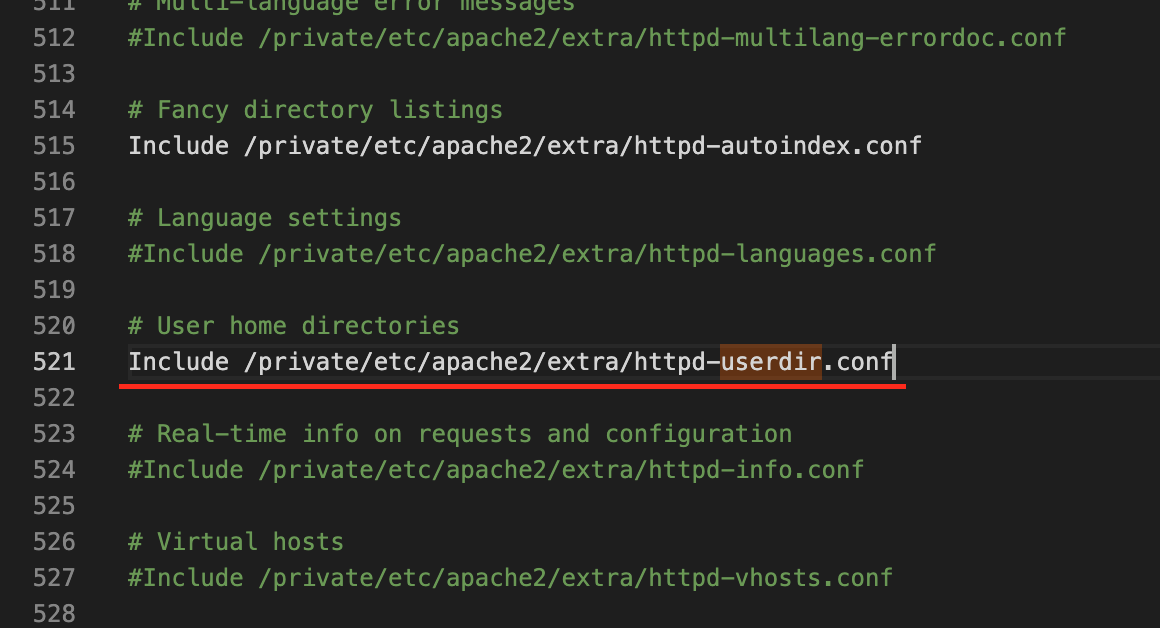Screen dimensions: 1160x628
Task: Click the '# User home directories' comment
Action: tap(294, 326)
